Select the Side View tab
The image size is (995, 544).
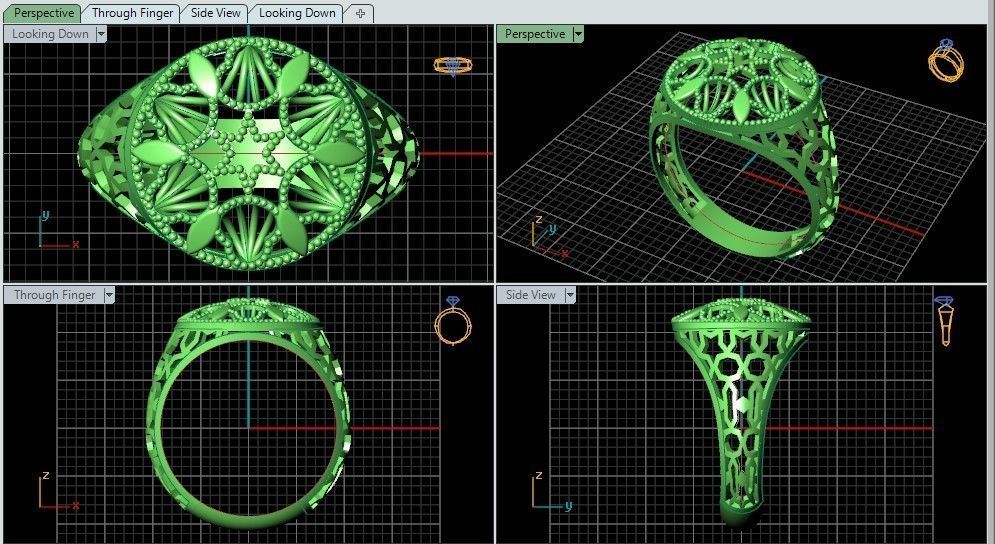[x=216, y=13]
